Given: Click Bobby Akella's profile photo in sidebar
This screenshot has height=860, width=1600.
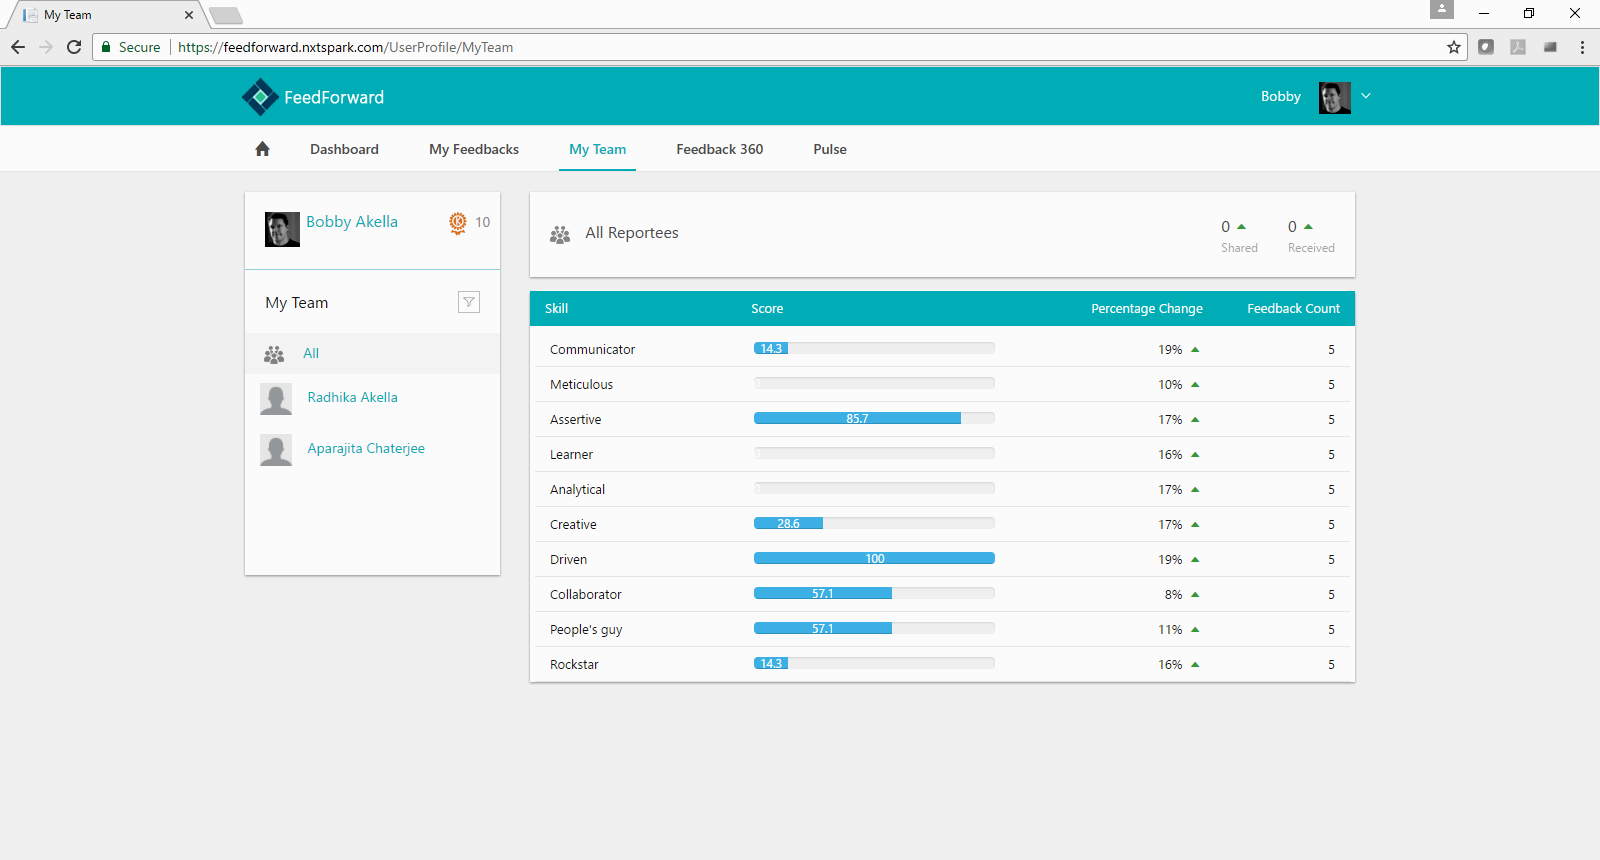Looking at the screenshot, I should click(x=282, y=229).
